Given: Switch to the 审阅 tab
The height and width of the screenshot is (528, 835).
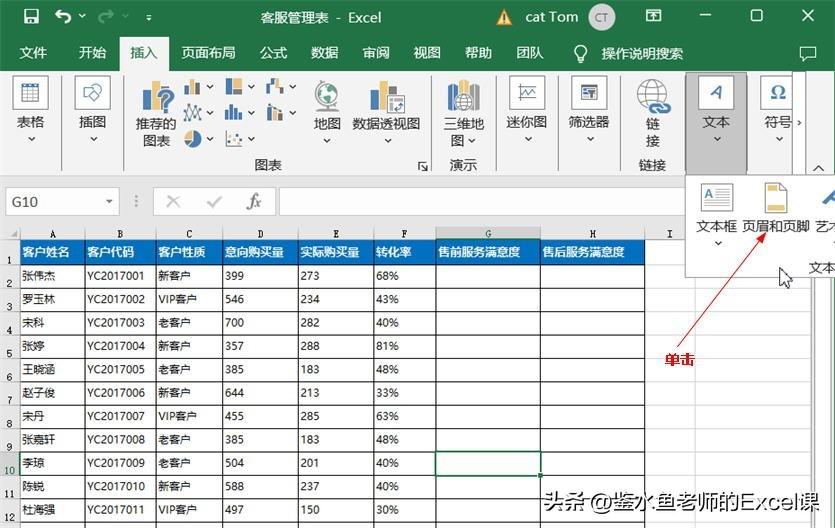Looking at the screenshot, I should [x=376, y=53].
